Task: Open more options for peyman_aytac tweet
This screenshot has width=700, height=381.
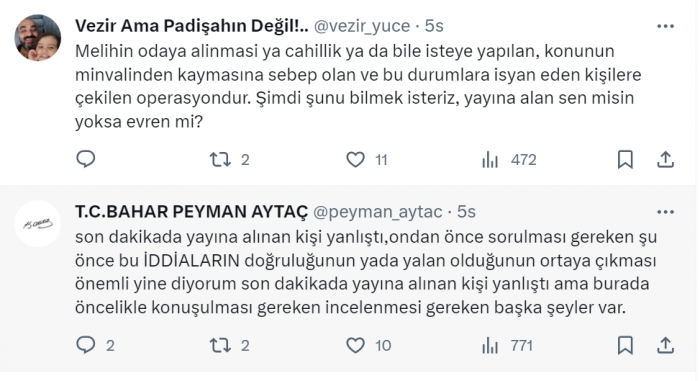Action: point(665,212)
